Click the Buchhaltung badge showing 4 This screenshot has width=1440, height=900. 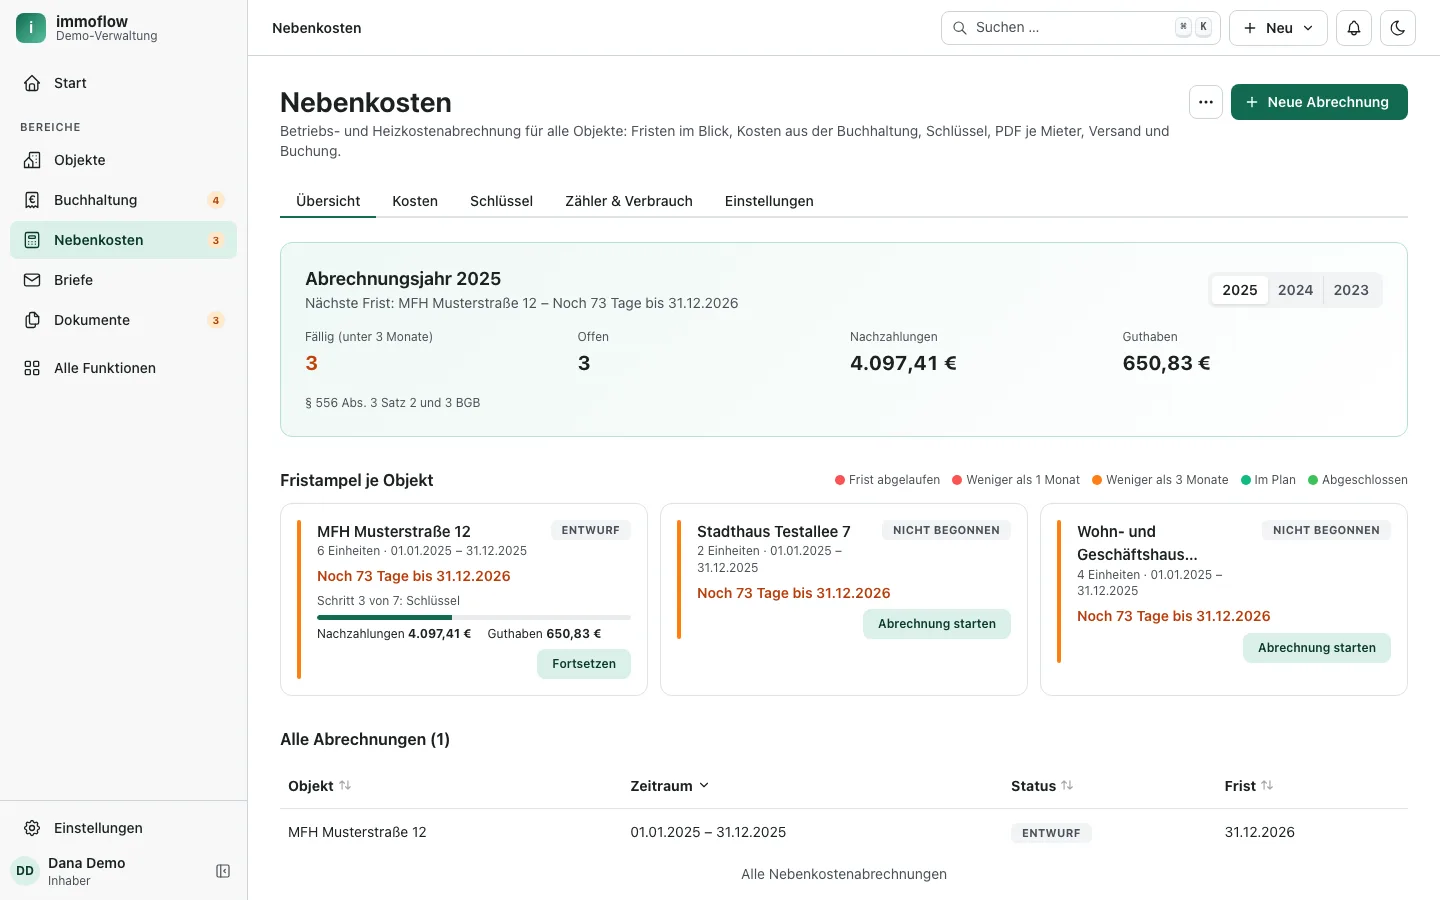tap(216, 200)
